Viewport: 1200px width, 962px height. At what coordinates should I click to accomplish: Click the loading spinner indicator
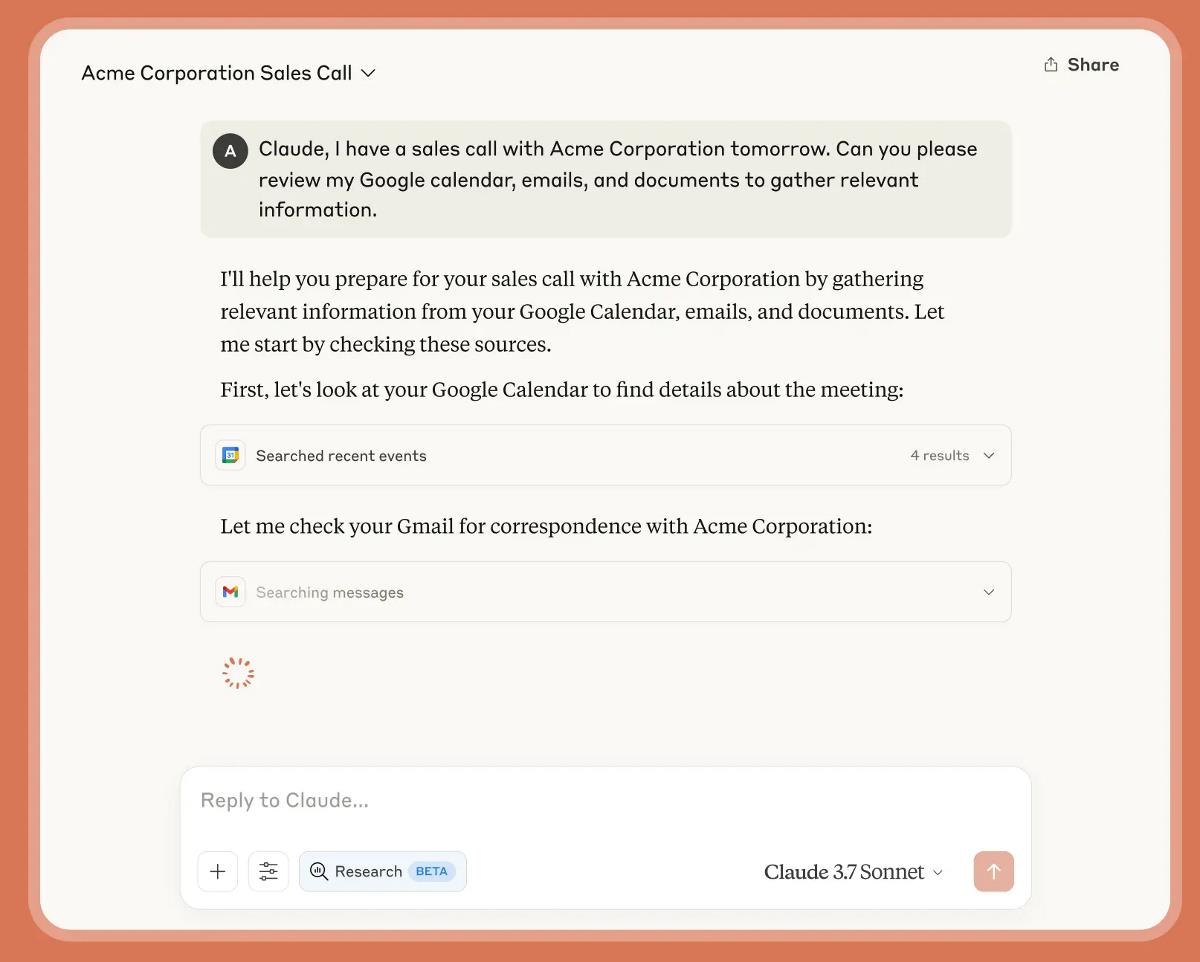[x=237, y=672]
